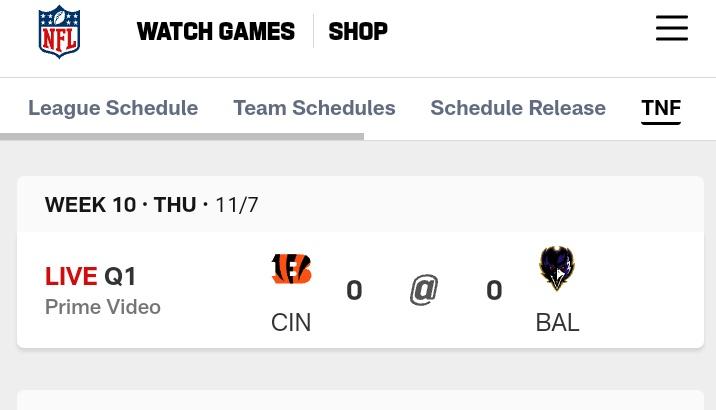Open the Watch Games link
Viewport: 716px width, 410px height.
(x=216, y=32)
